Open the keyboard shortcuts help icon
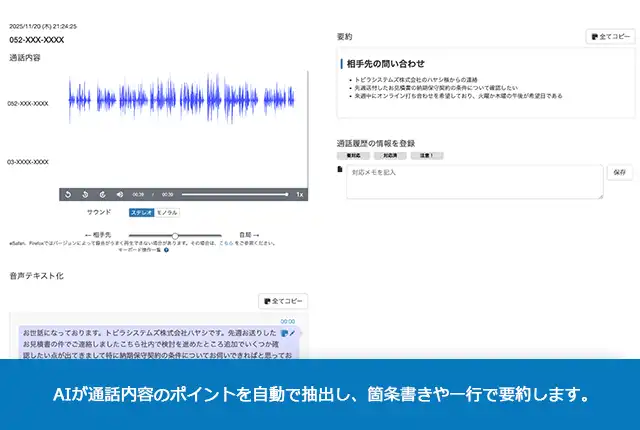The image size is (640, 430). pos(166,249)
